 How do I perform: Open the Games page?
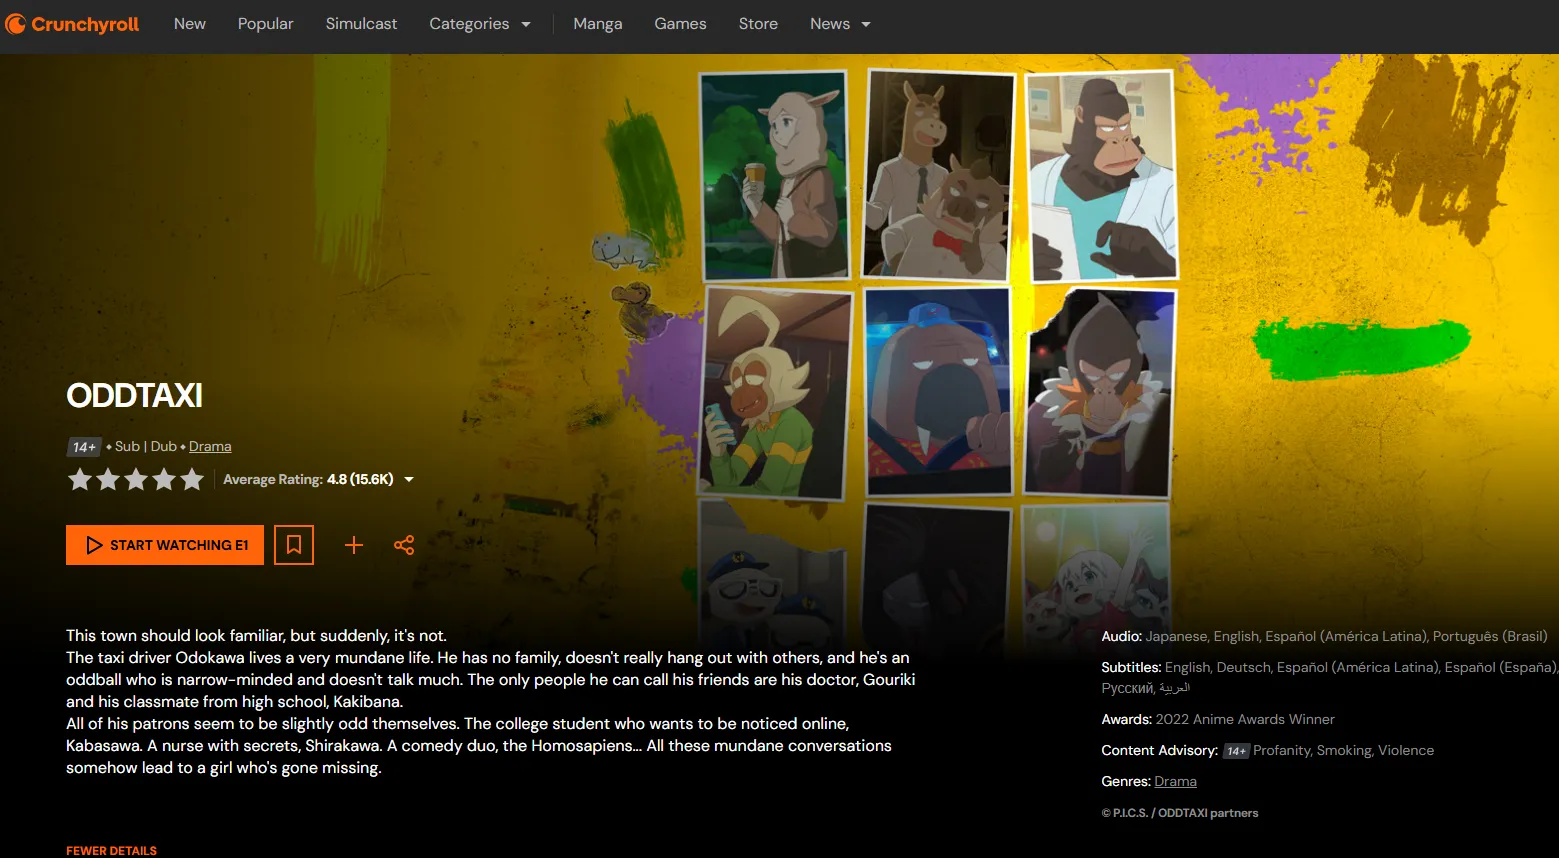[x=680, y=24]
